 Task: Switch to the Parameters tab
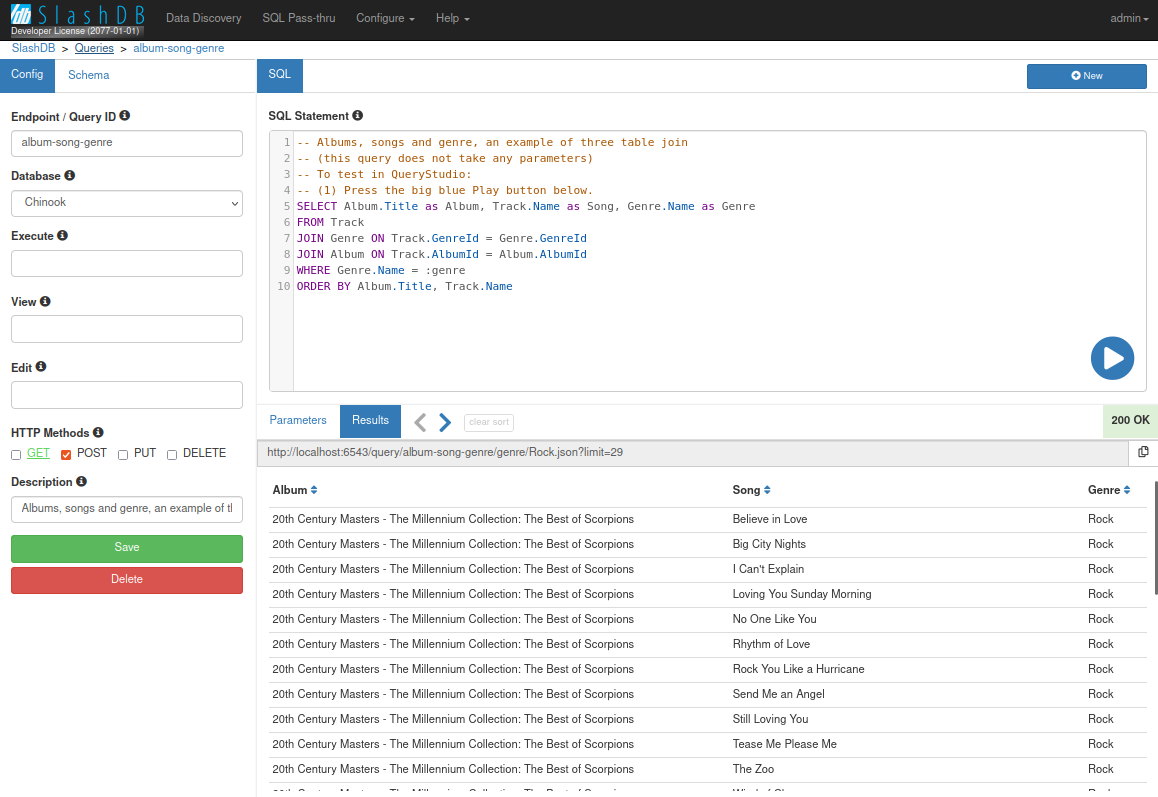pos(298,420)
